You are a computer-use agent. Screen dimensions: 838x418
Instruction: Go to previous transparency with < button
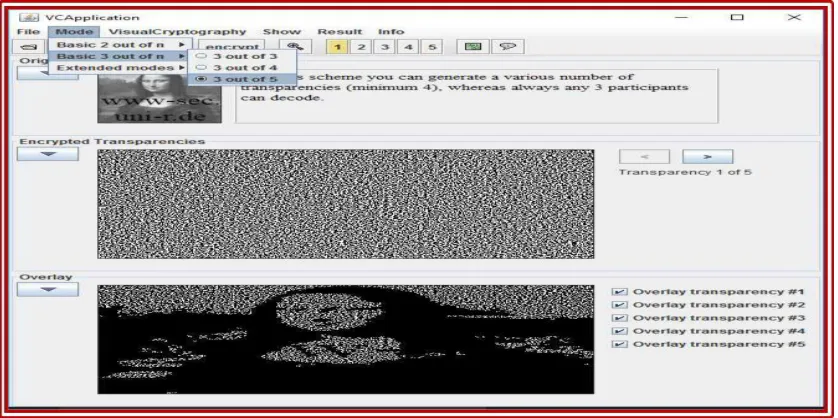click(x=644, y=157)
